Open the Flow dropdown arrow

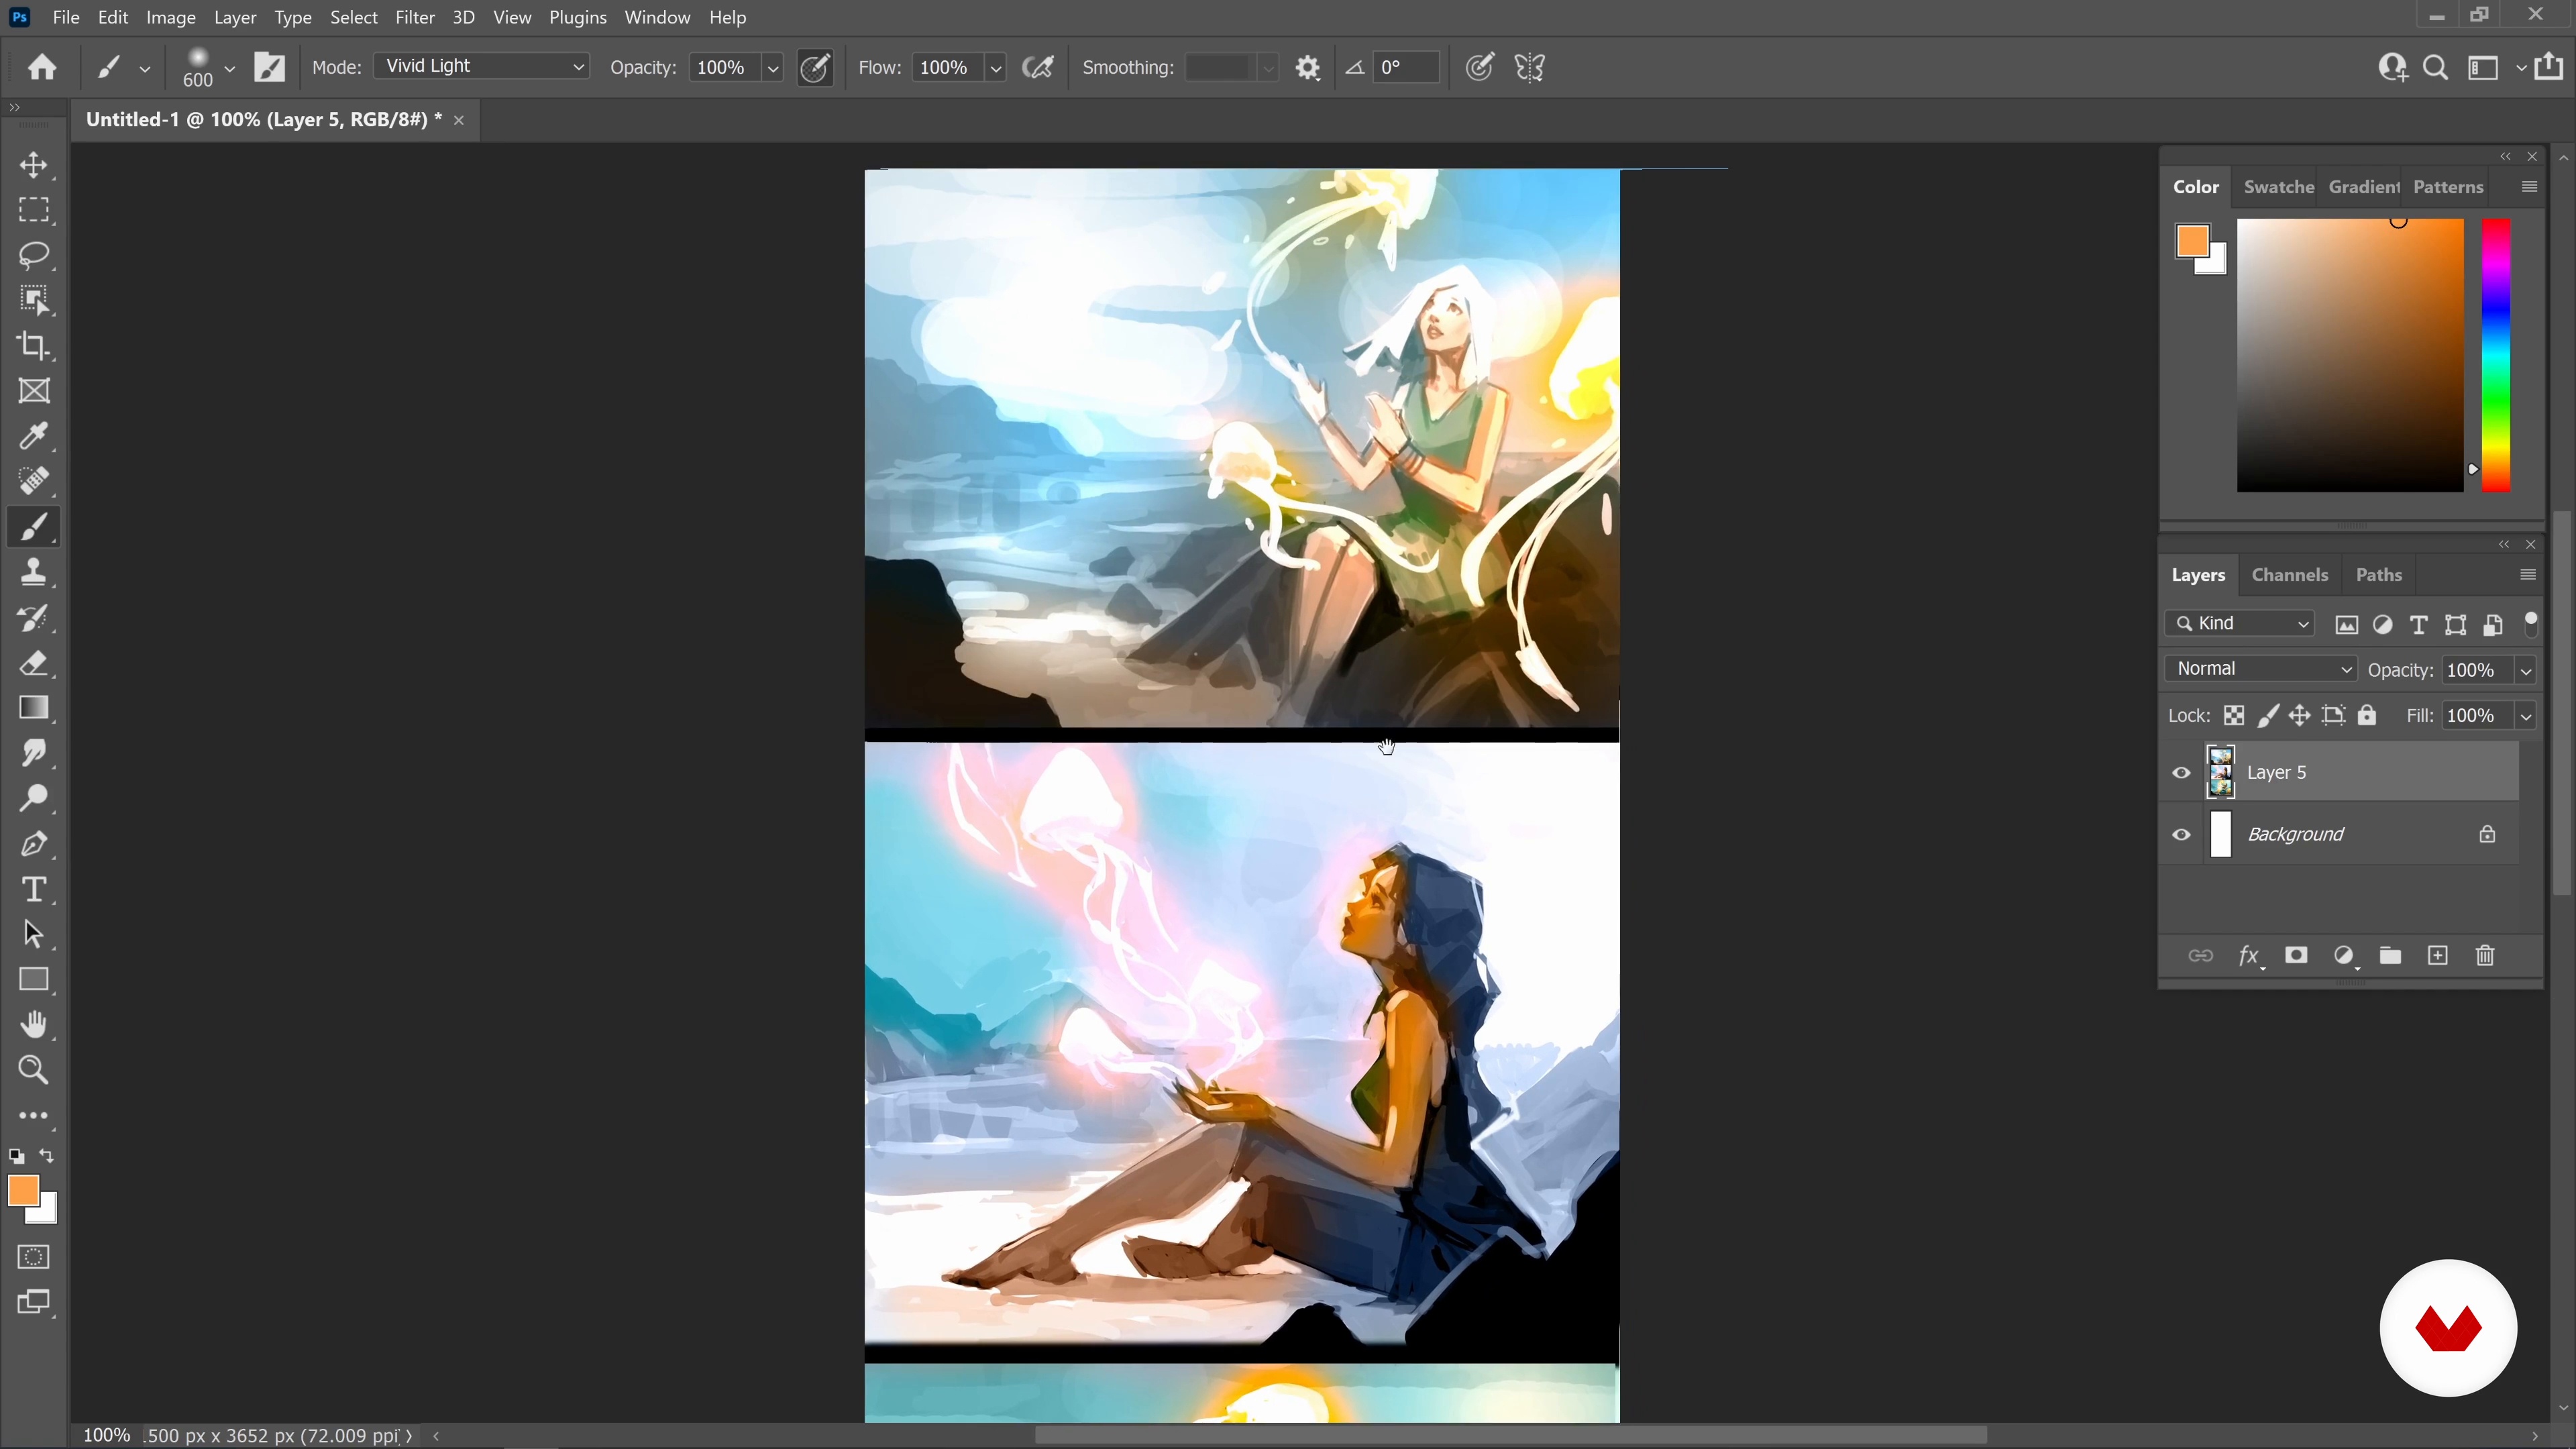pos(996,68)
